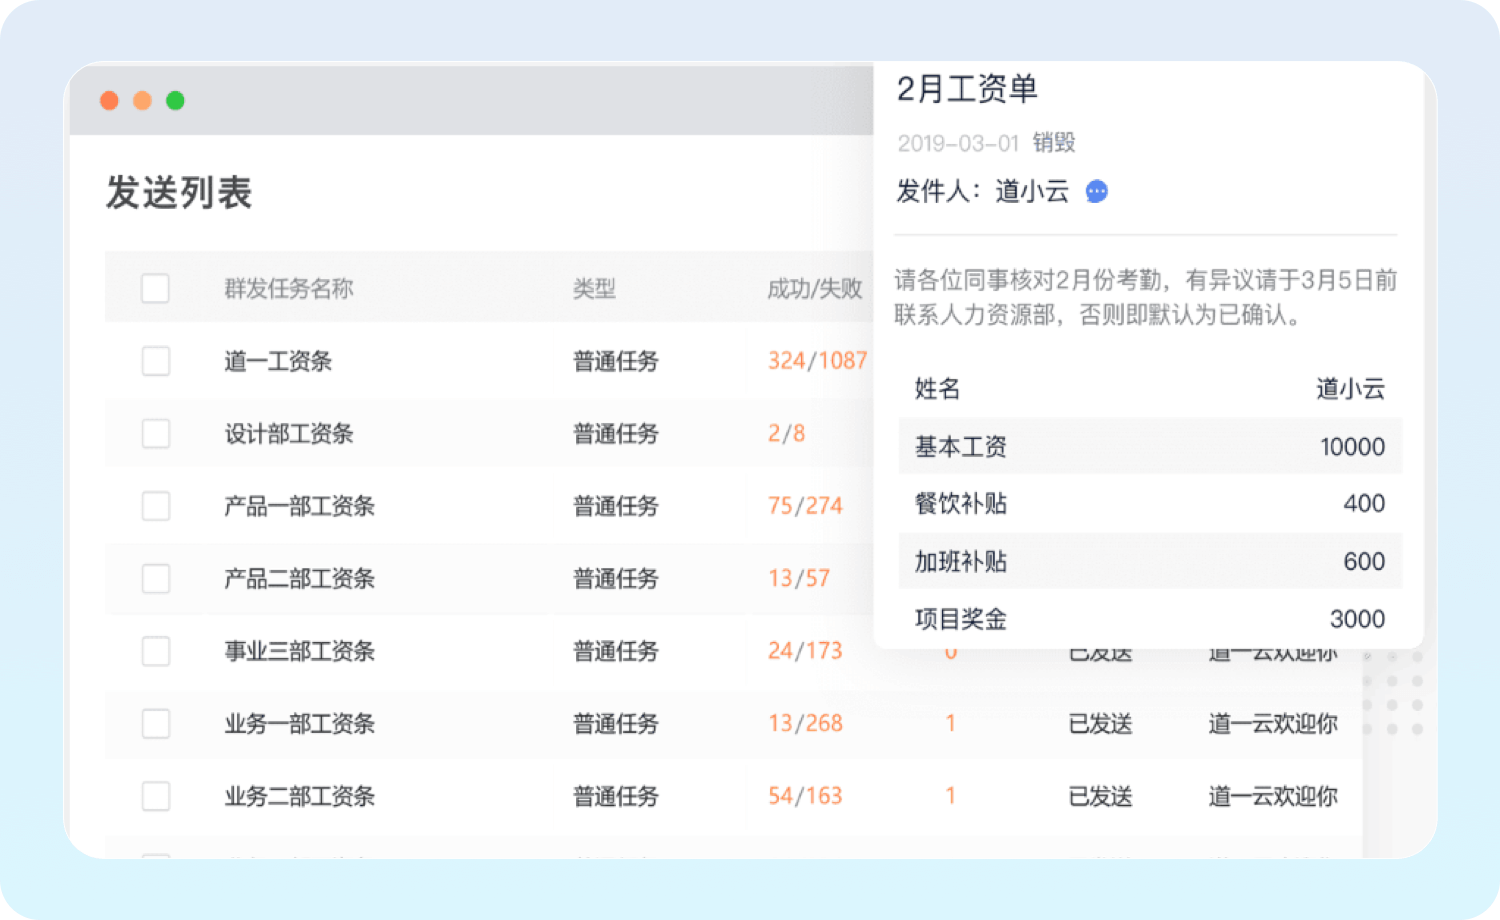Sort by the 群发任务名称 column header
The width and height of the screenshot is (1500, 920).
pos(288,289)
